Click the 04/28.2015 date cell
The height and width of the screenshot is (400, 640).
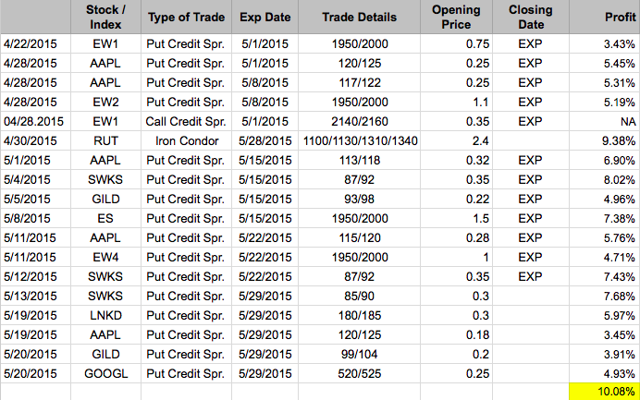coord(35,122)
